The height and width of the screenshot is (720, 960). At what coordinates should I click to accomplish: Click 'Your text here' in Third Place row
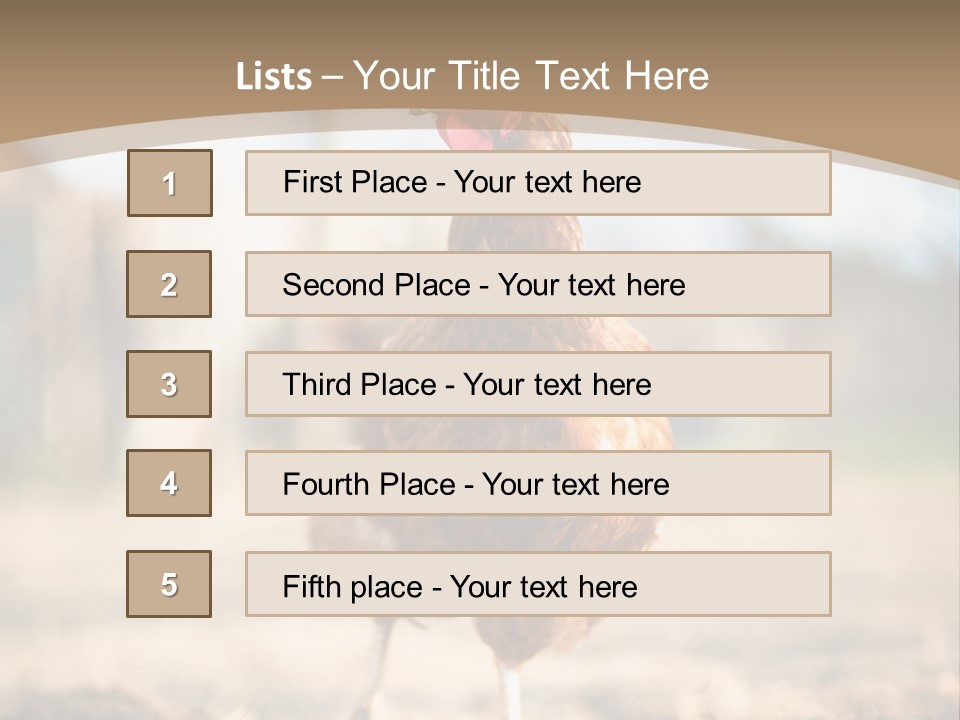point(557,384)
